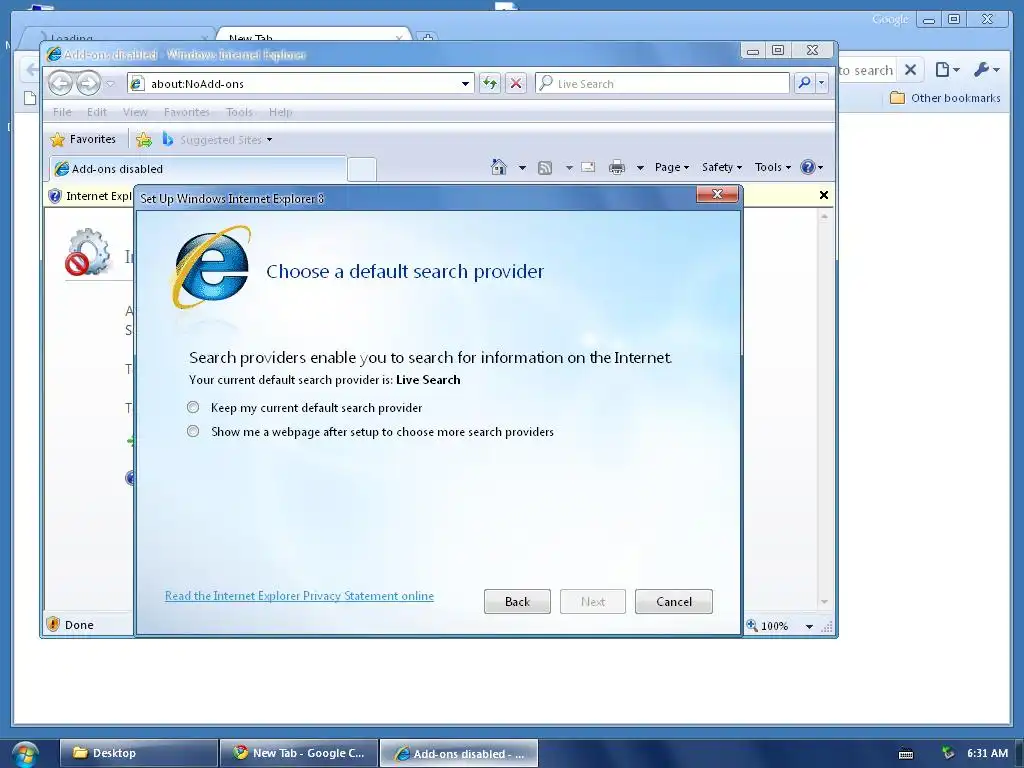
Task: Open the Internet Explorer Privacy Statement link
Action: (299, 596)
